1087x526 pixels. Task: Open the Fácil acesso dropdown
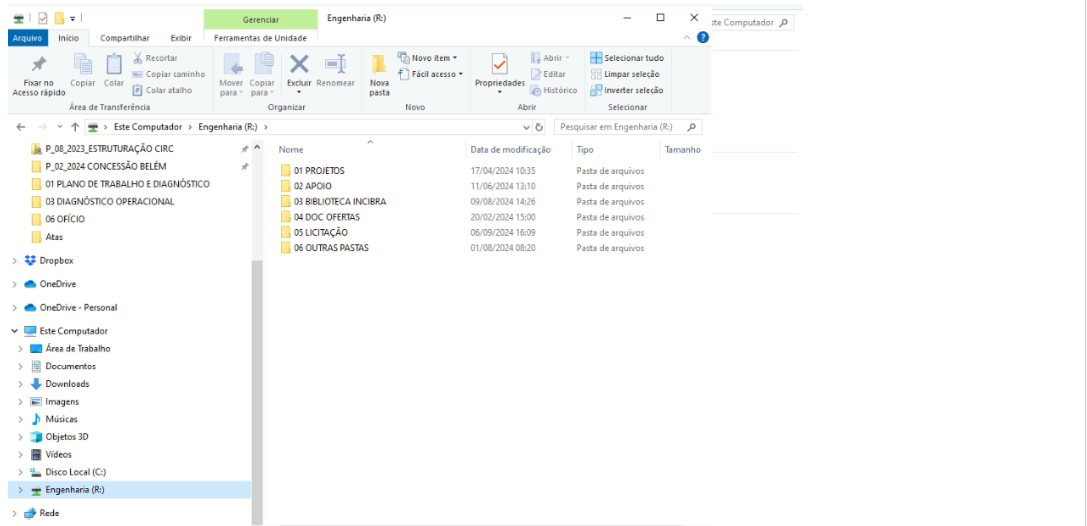click(431, 74)
